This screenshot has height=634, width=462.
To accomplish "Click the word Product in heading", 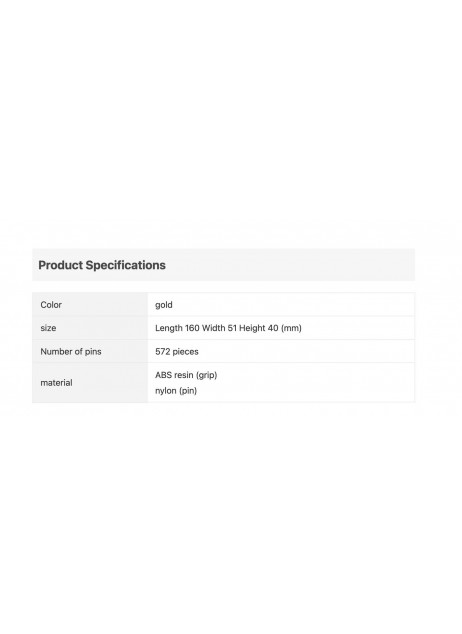I will click(61, 265).
